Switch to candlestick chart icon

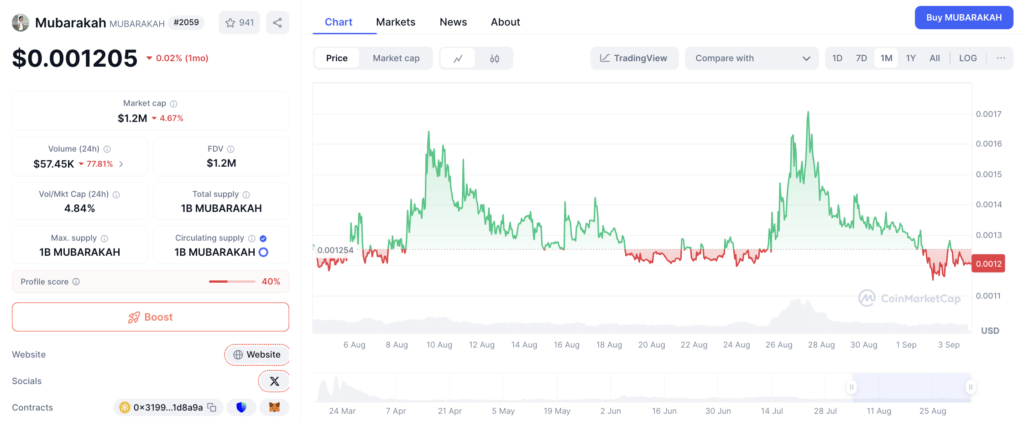point(494,58)
